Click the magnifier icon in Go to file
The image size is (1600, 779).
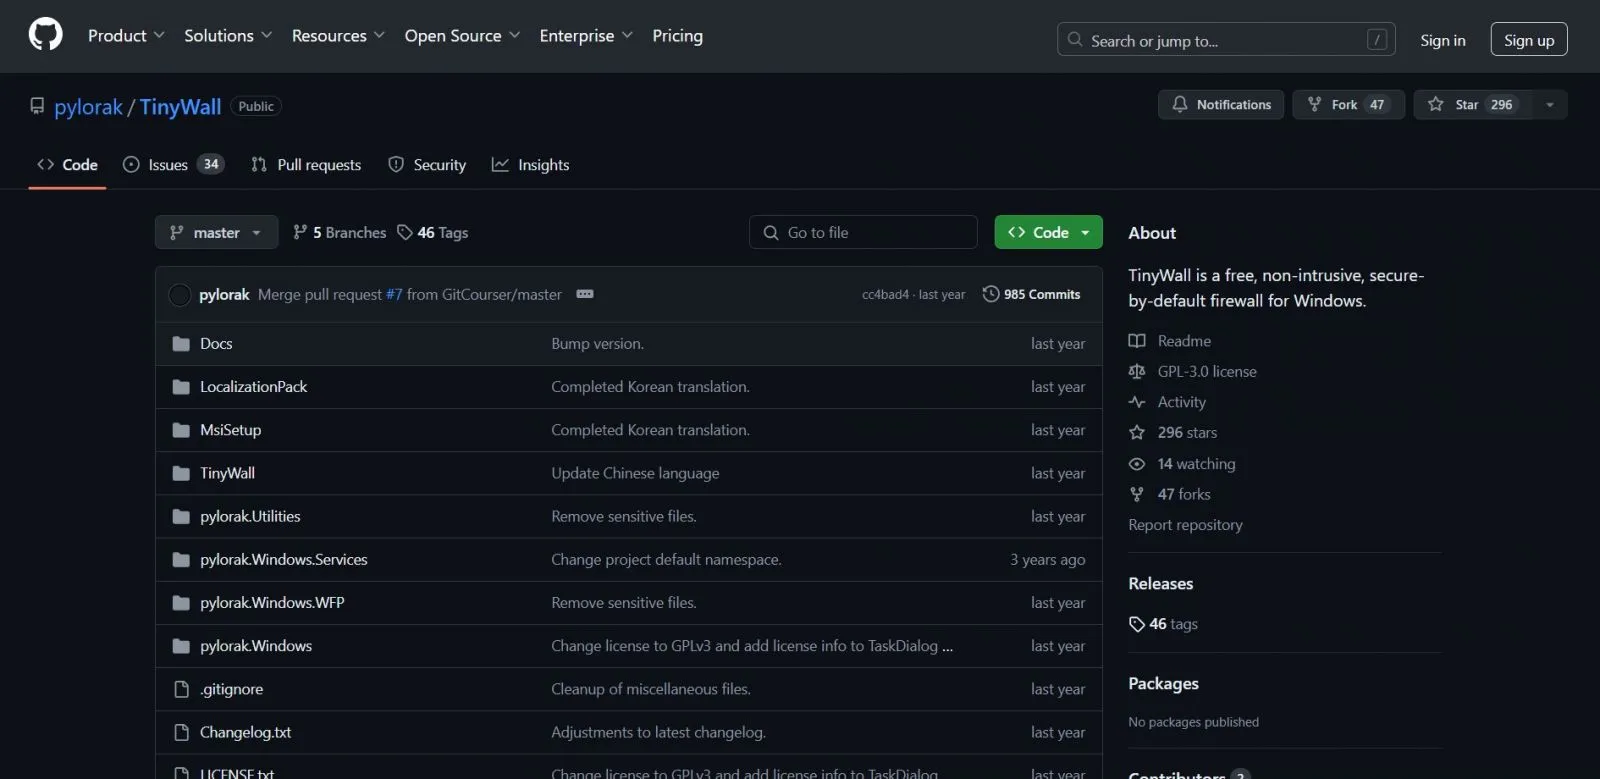point(771,233)
